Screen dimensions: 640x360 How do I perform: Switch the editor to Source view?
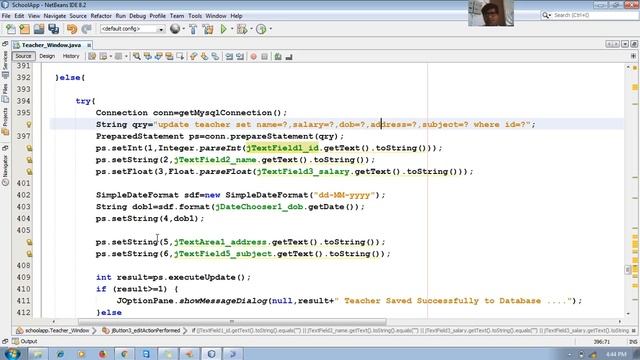(x=23, y=56)
